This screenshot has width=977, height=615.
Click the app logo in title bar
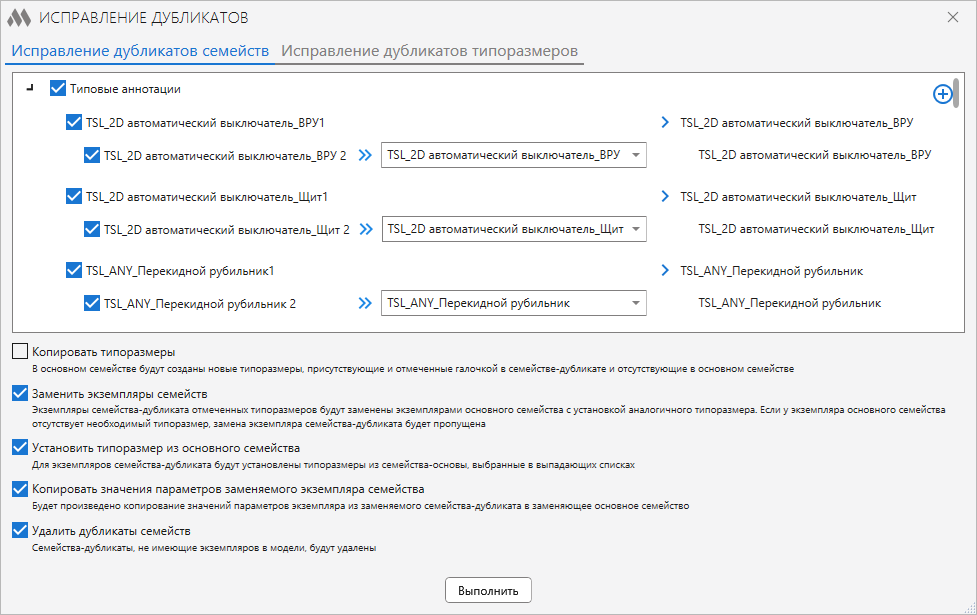19,18
